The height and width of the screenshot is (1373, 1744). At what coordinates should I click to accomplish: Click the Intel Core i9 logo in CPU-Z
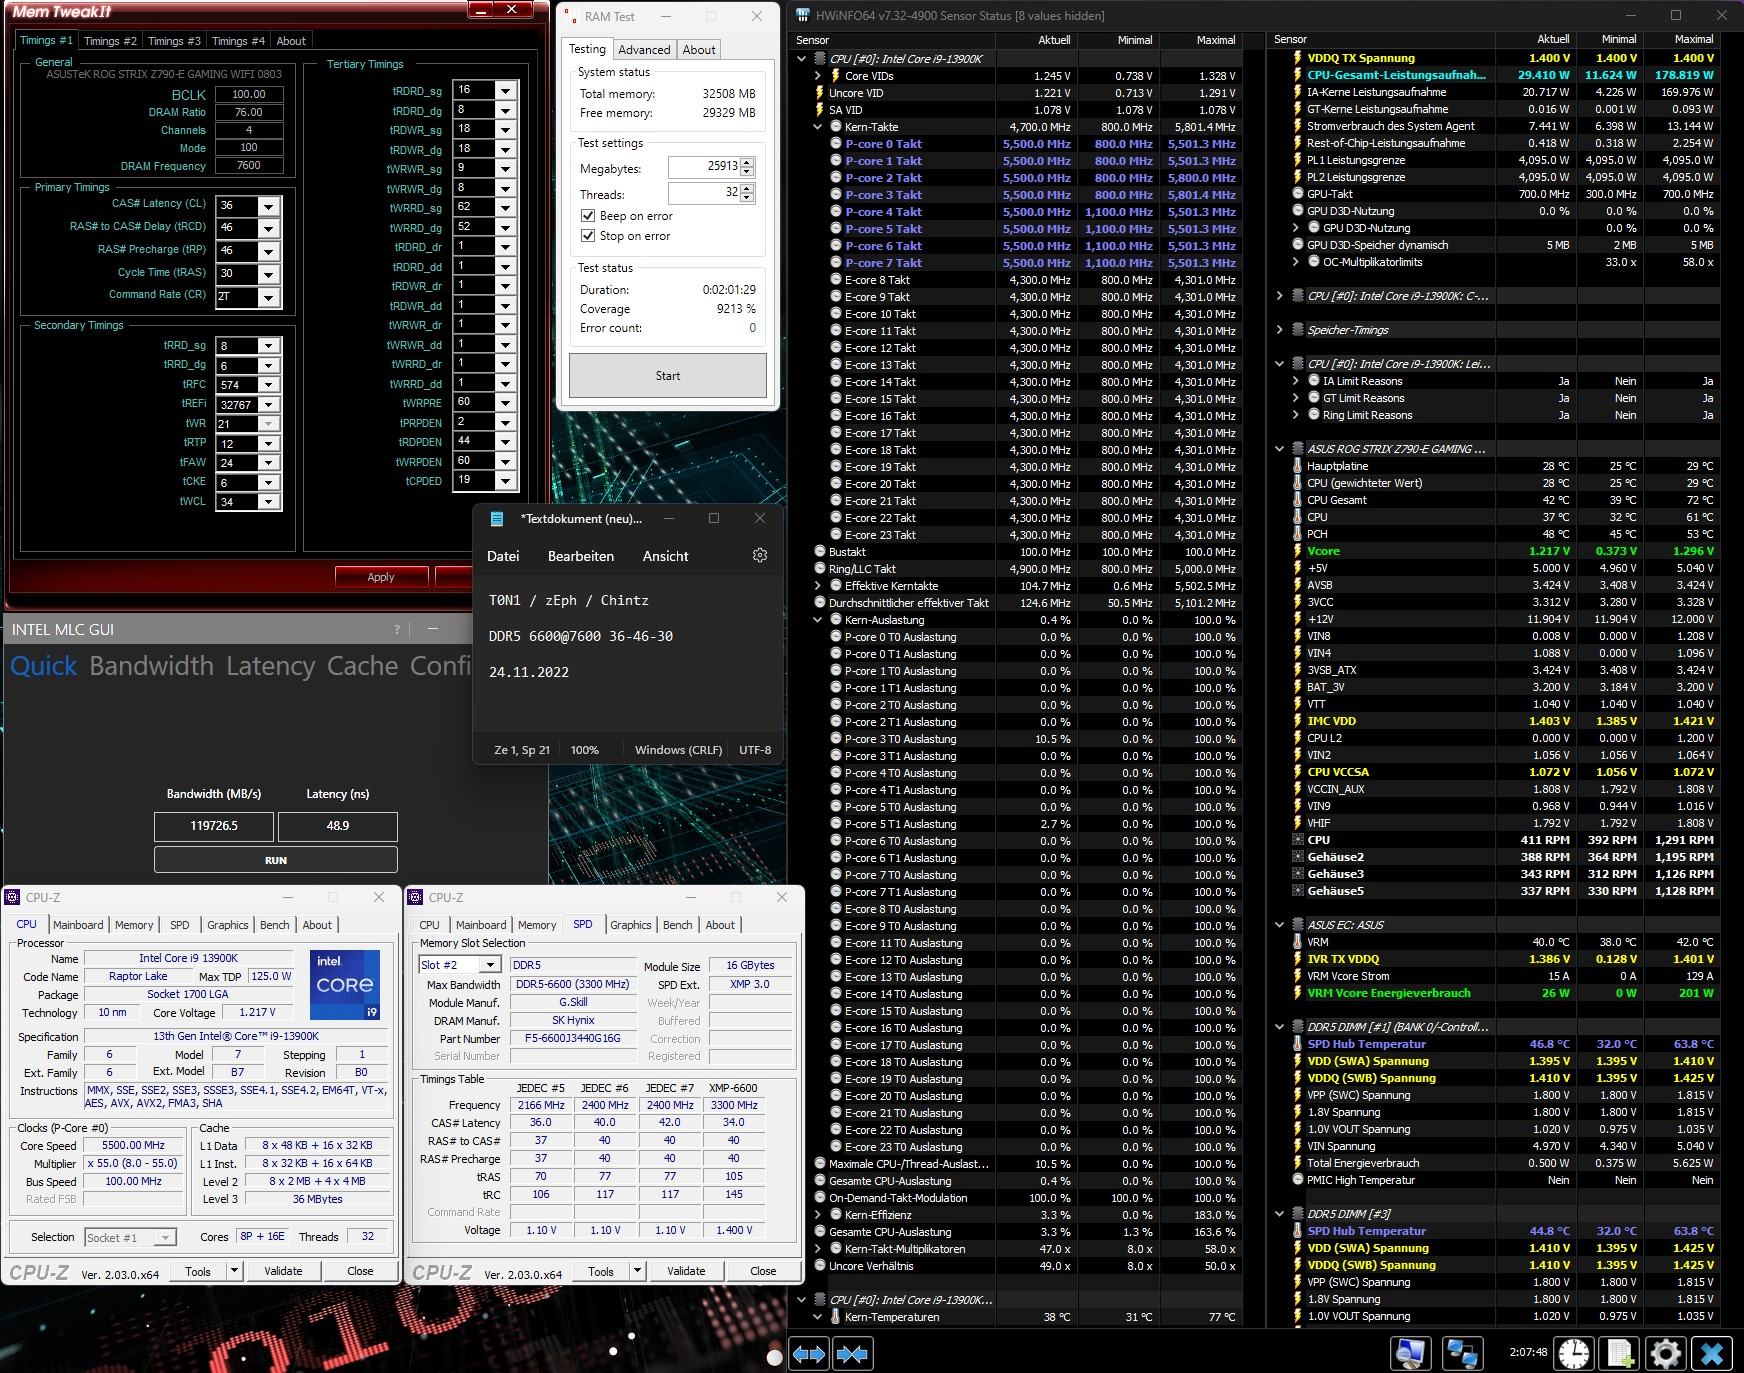[x=345, y=985]
